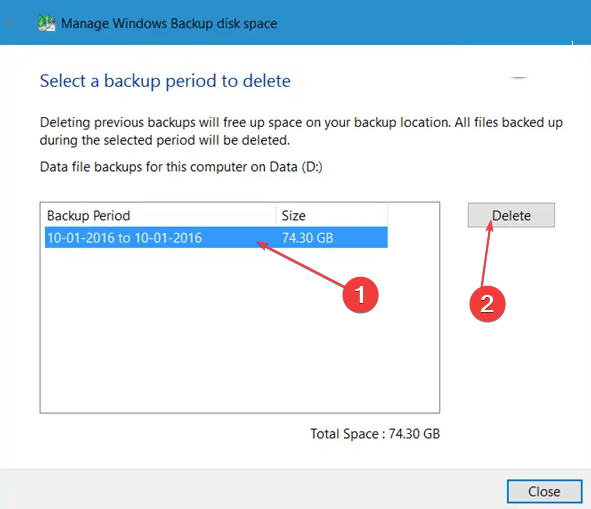Click the Total Space : 74.30 GB label
The height and width of the screenshot is (509, 591).
[x=375, y=434]
